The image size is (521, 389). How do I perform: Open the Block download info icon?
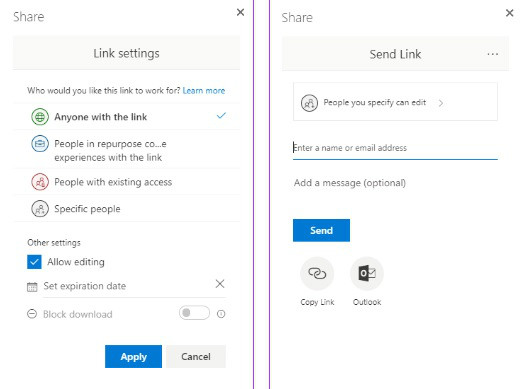[221, 314]
